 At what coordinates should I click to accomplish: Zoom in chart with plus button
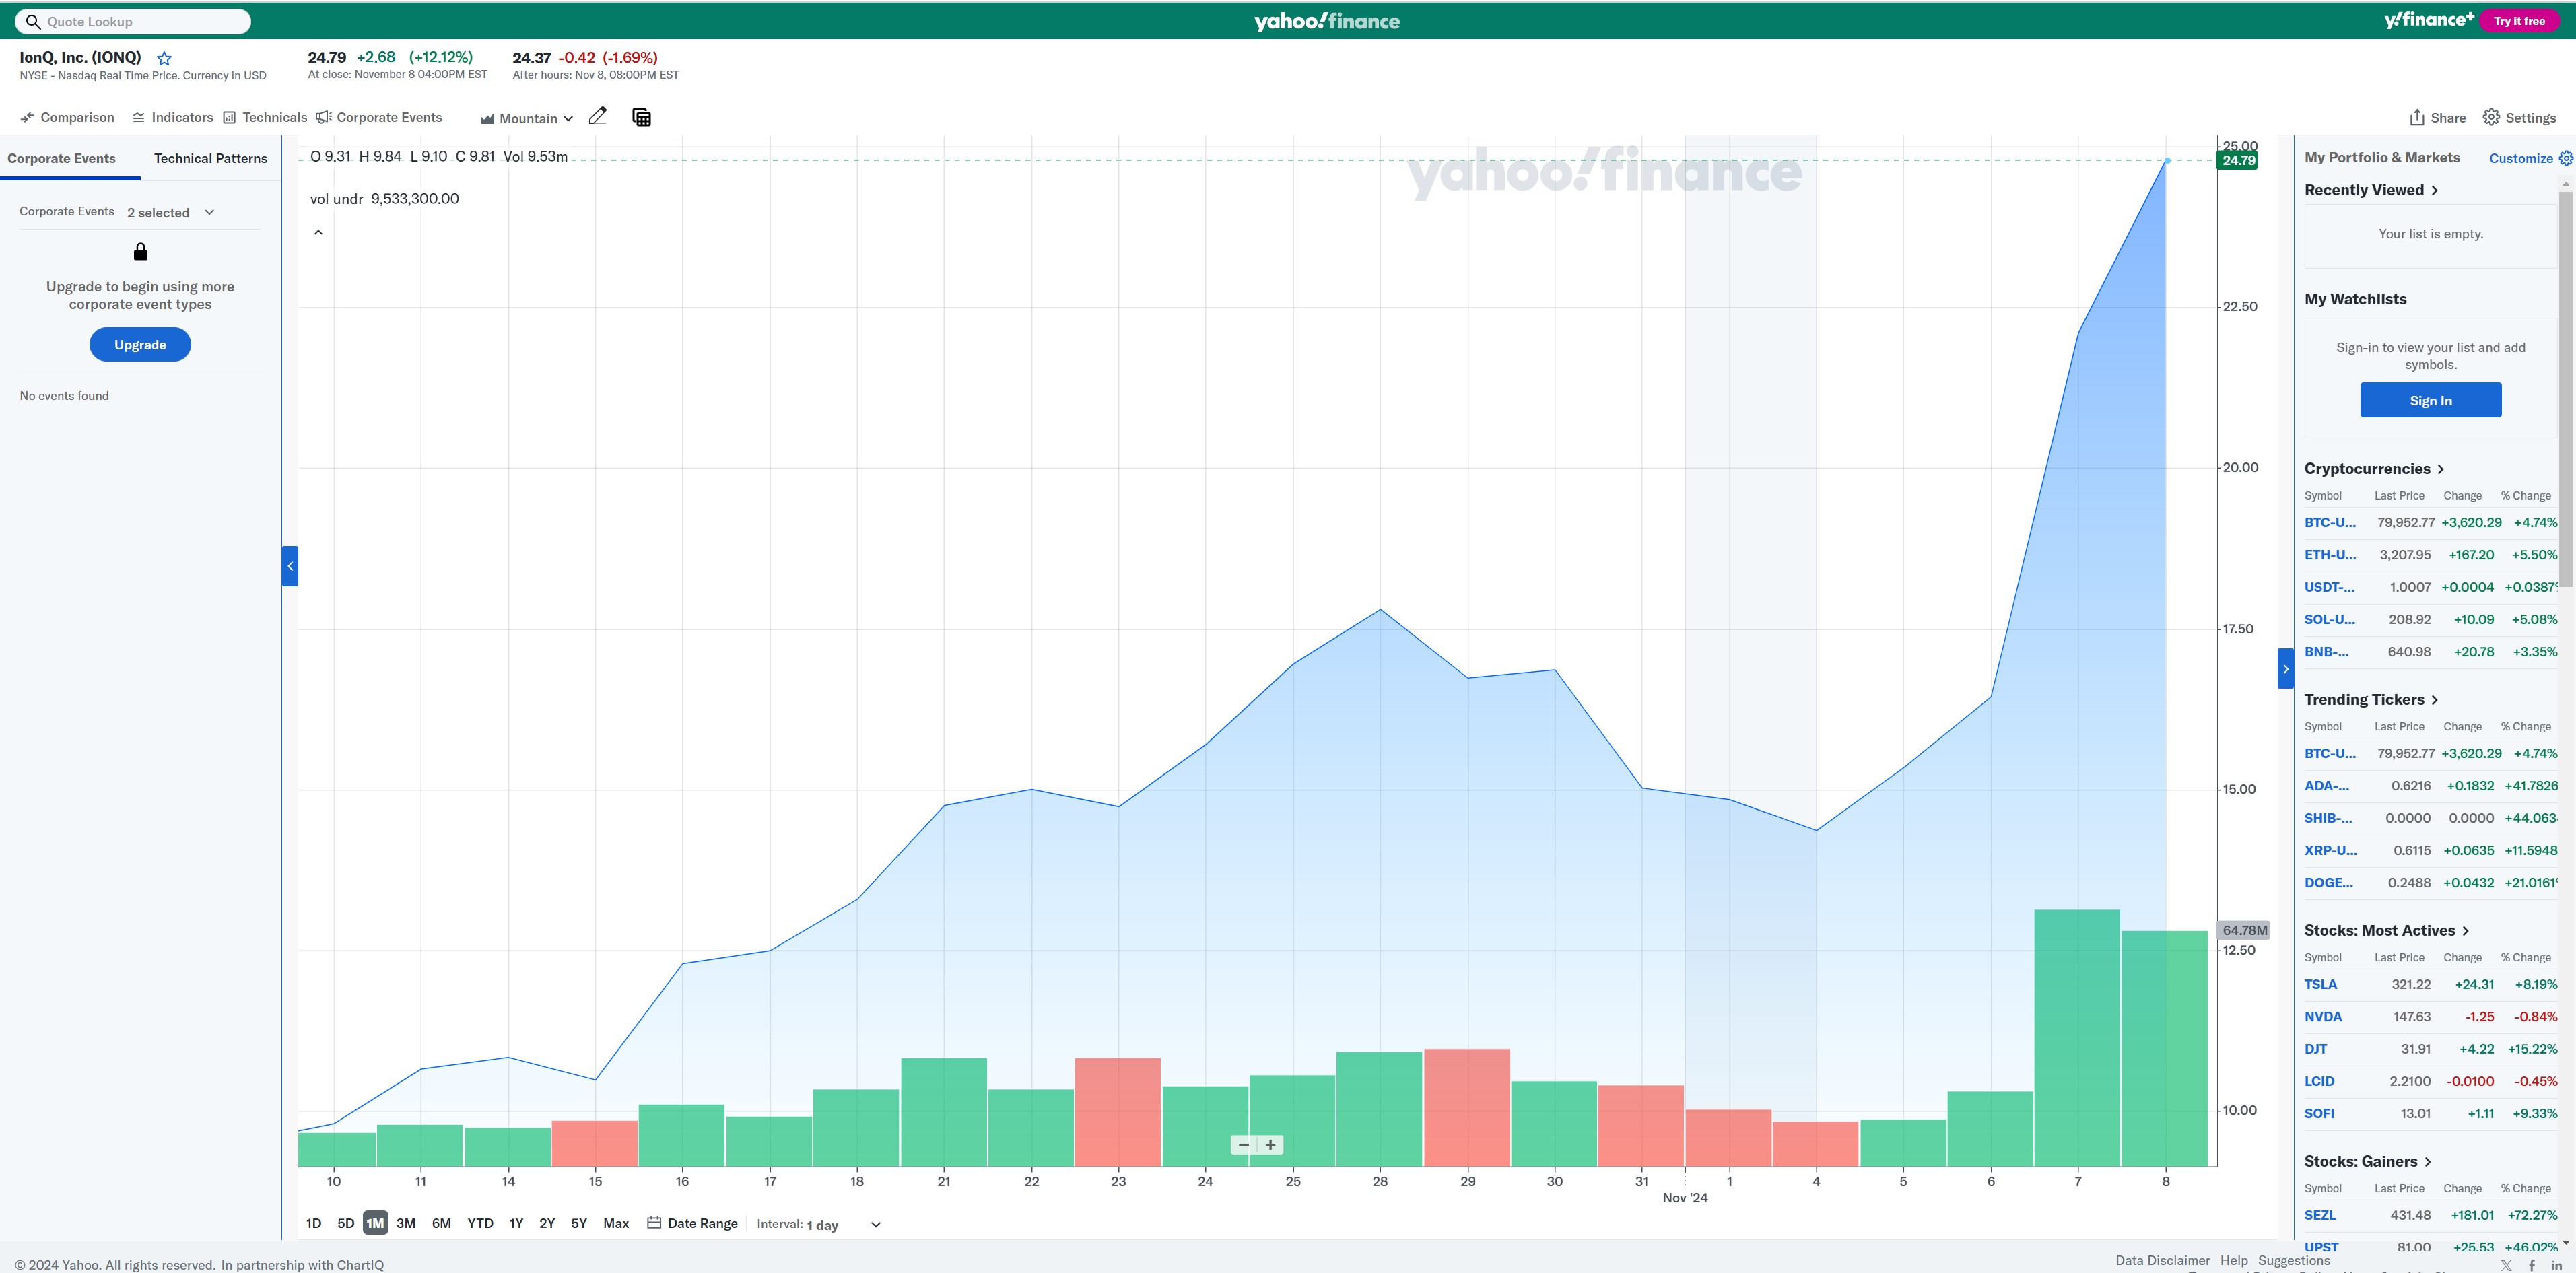[x=1270, y=1145]
